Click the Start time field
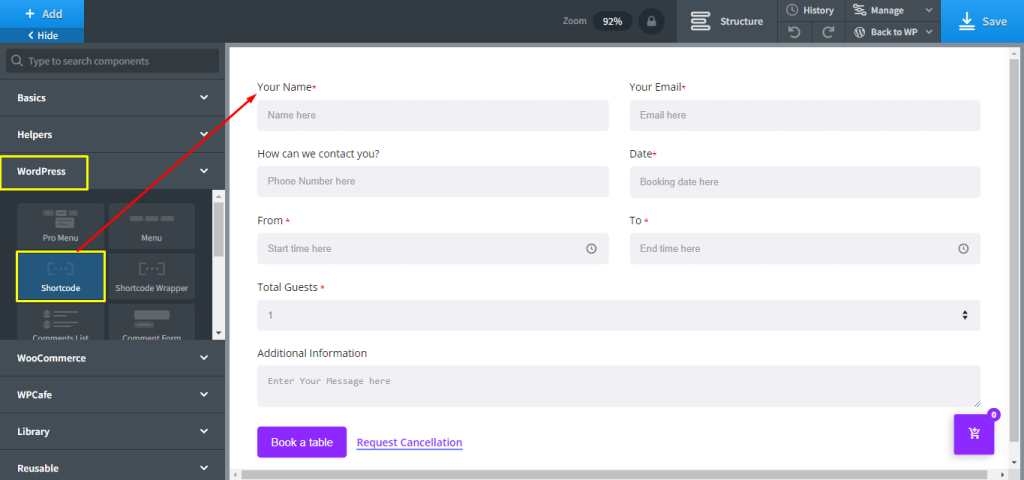The image size is (1024, 480). [432, 249]
